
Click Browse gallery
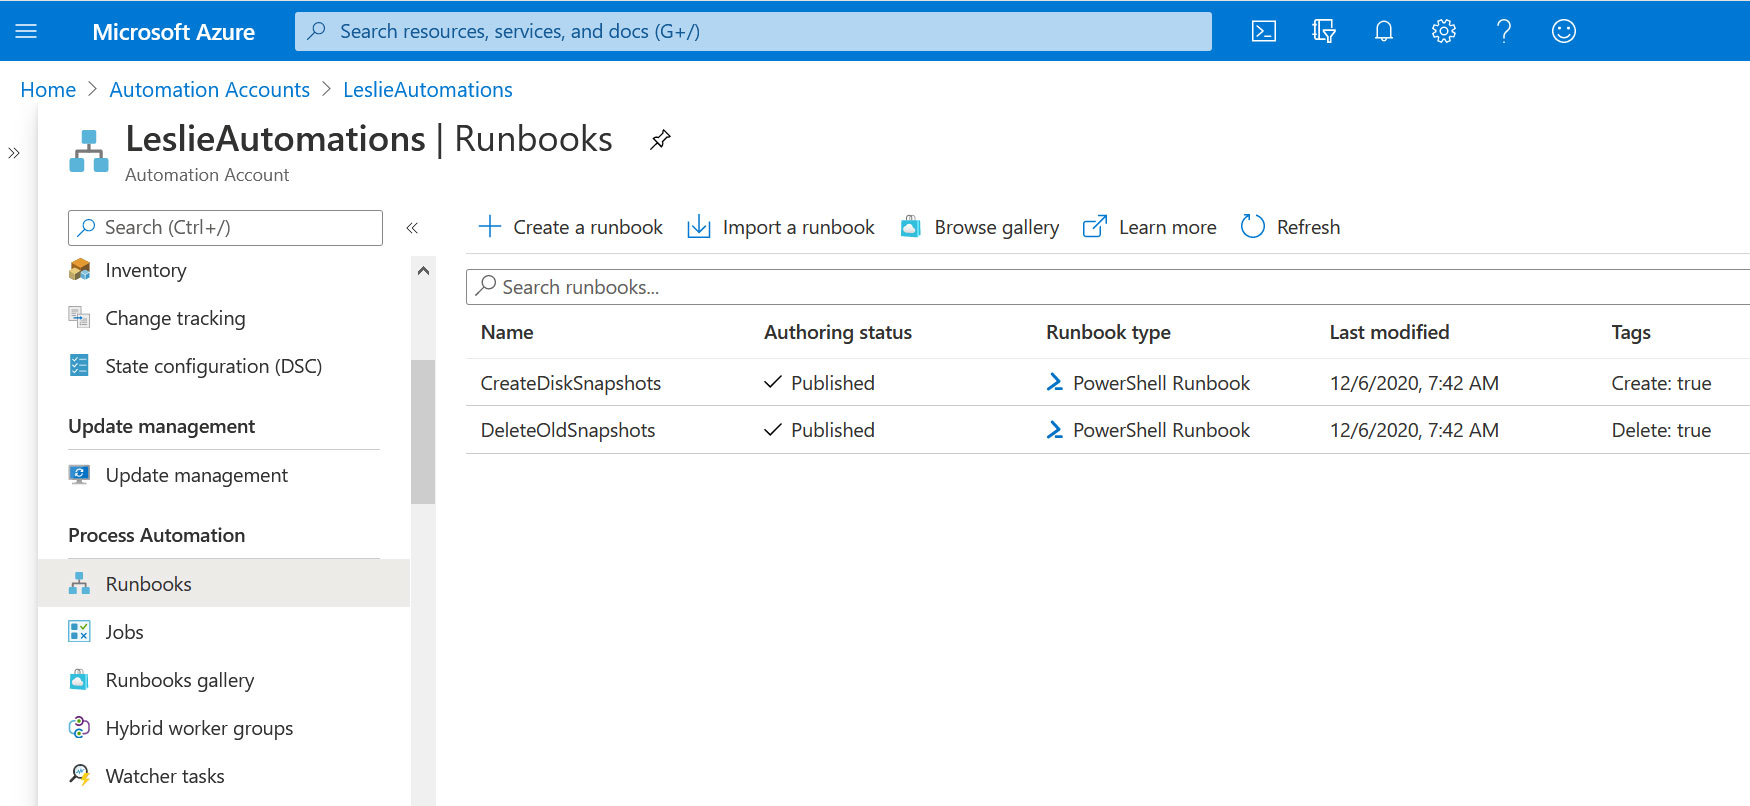[979, 227]
